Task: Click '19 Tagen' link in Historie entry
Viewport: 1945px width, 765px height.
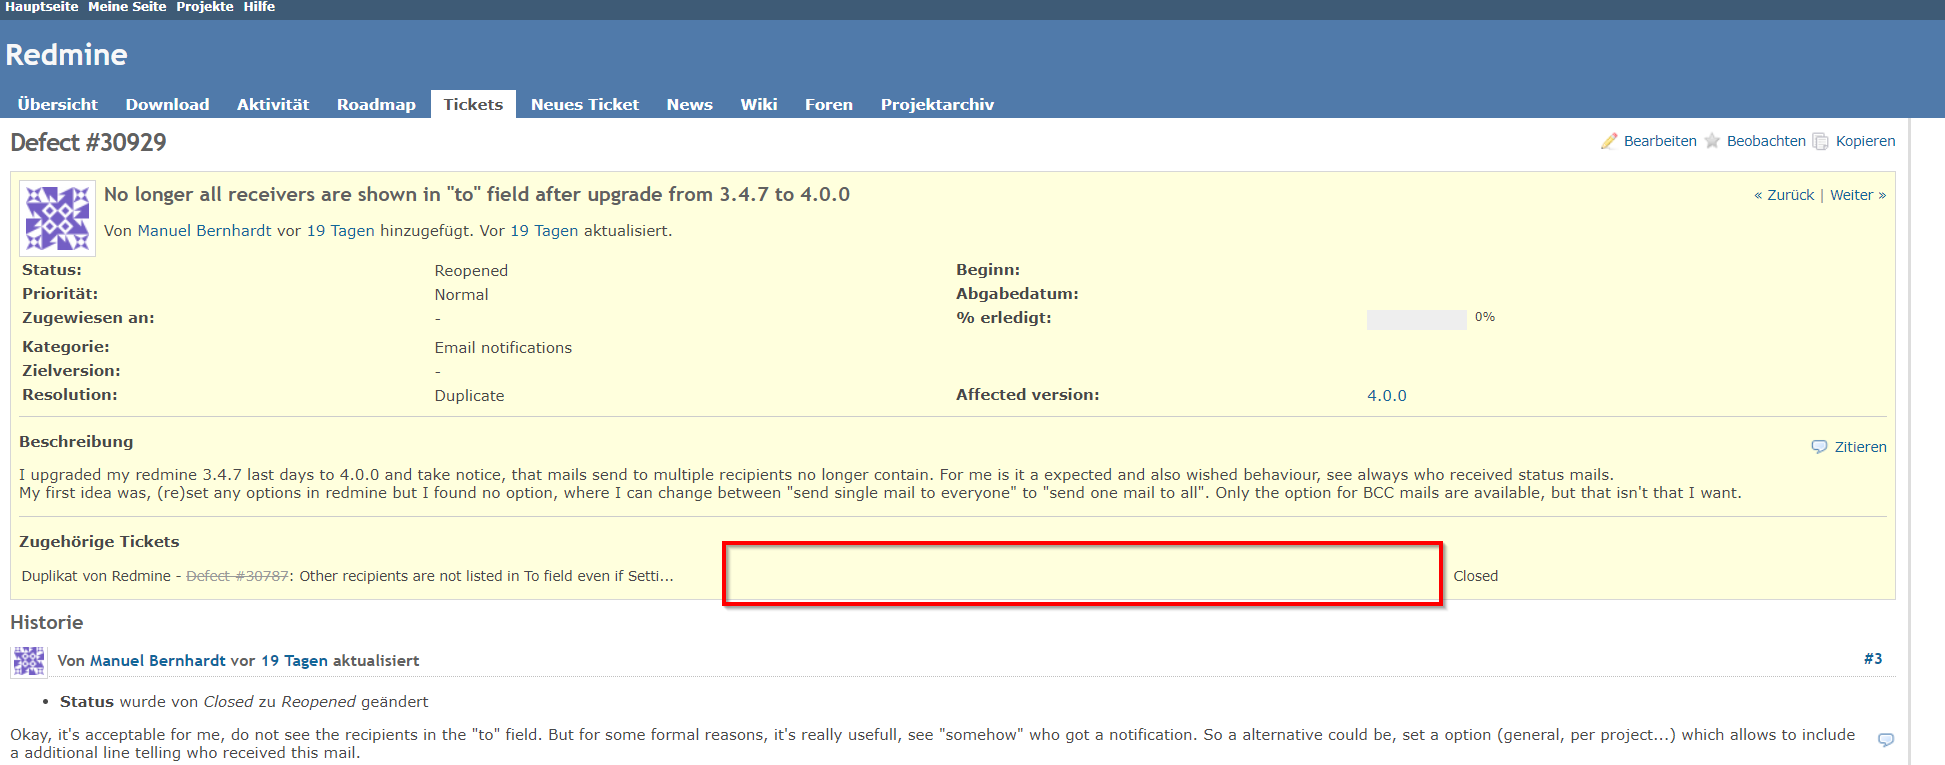Action: pos(294,661)
